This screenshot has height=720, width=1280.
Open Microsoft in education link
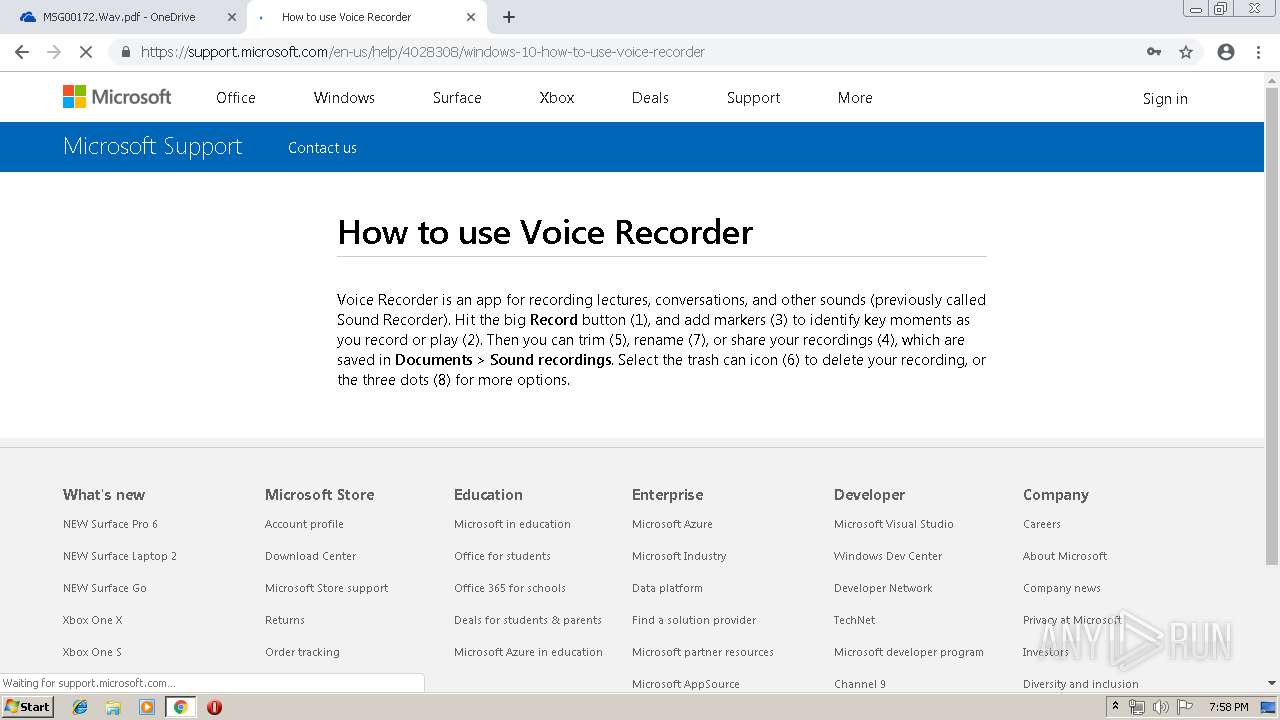click(512, 524)
